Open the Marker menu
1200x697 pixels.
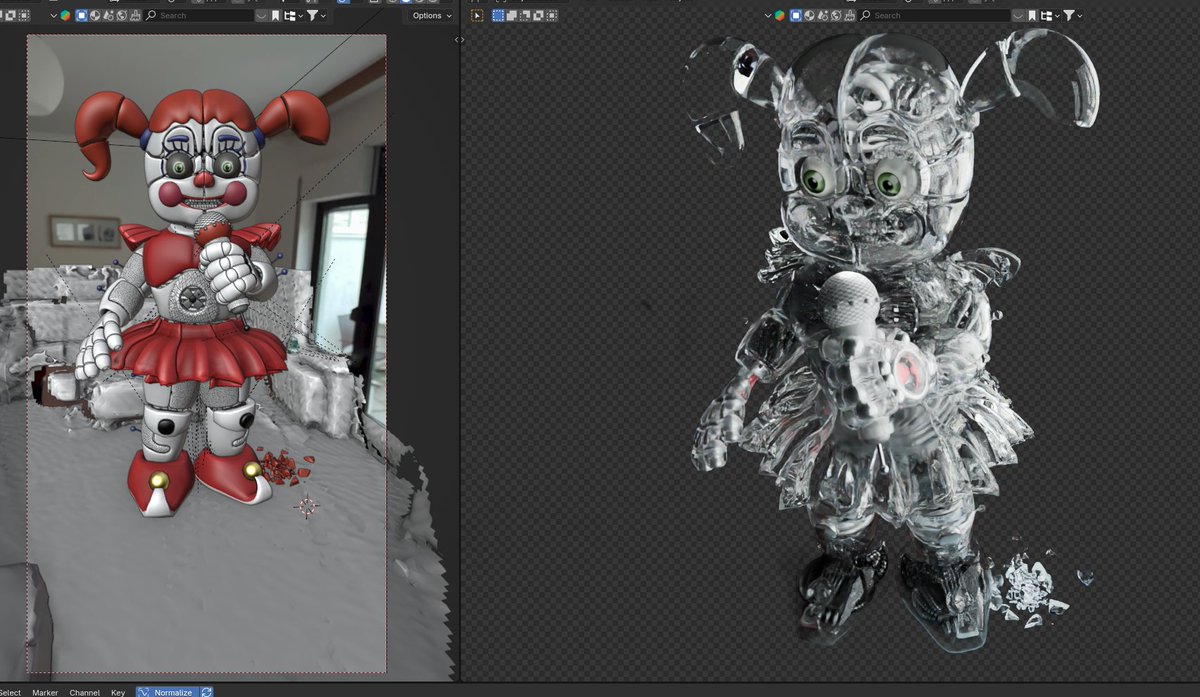coord(45,691)
